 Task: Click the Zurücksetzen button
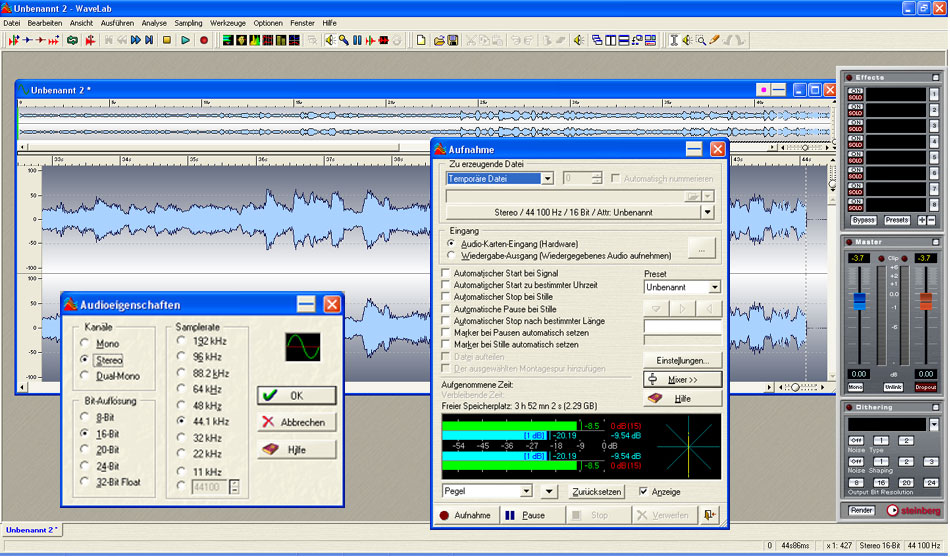(597, 492)
